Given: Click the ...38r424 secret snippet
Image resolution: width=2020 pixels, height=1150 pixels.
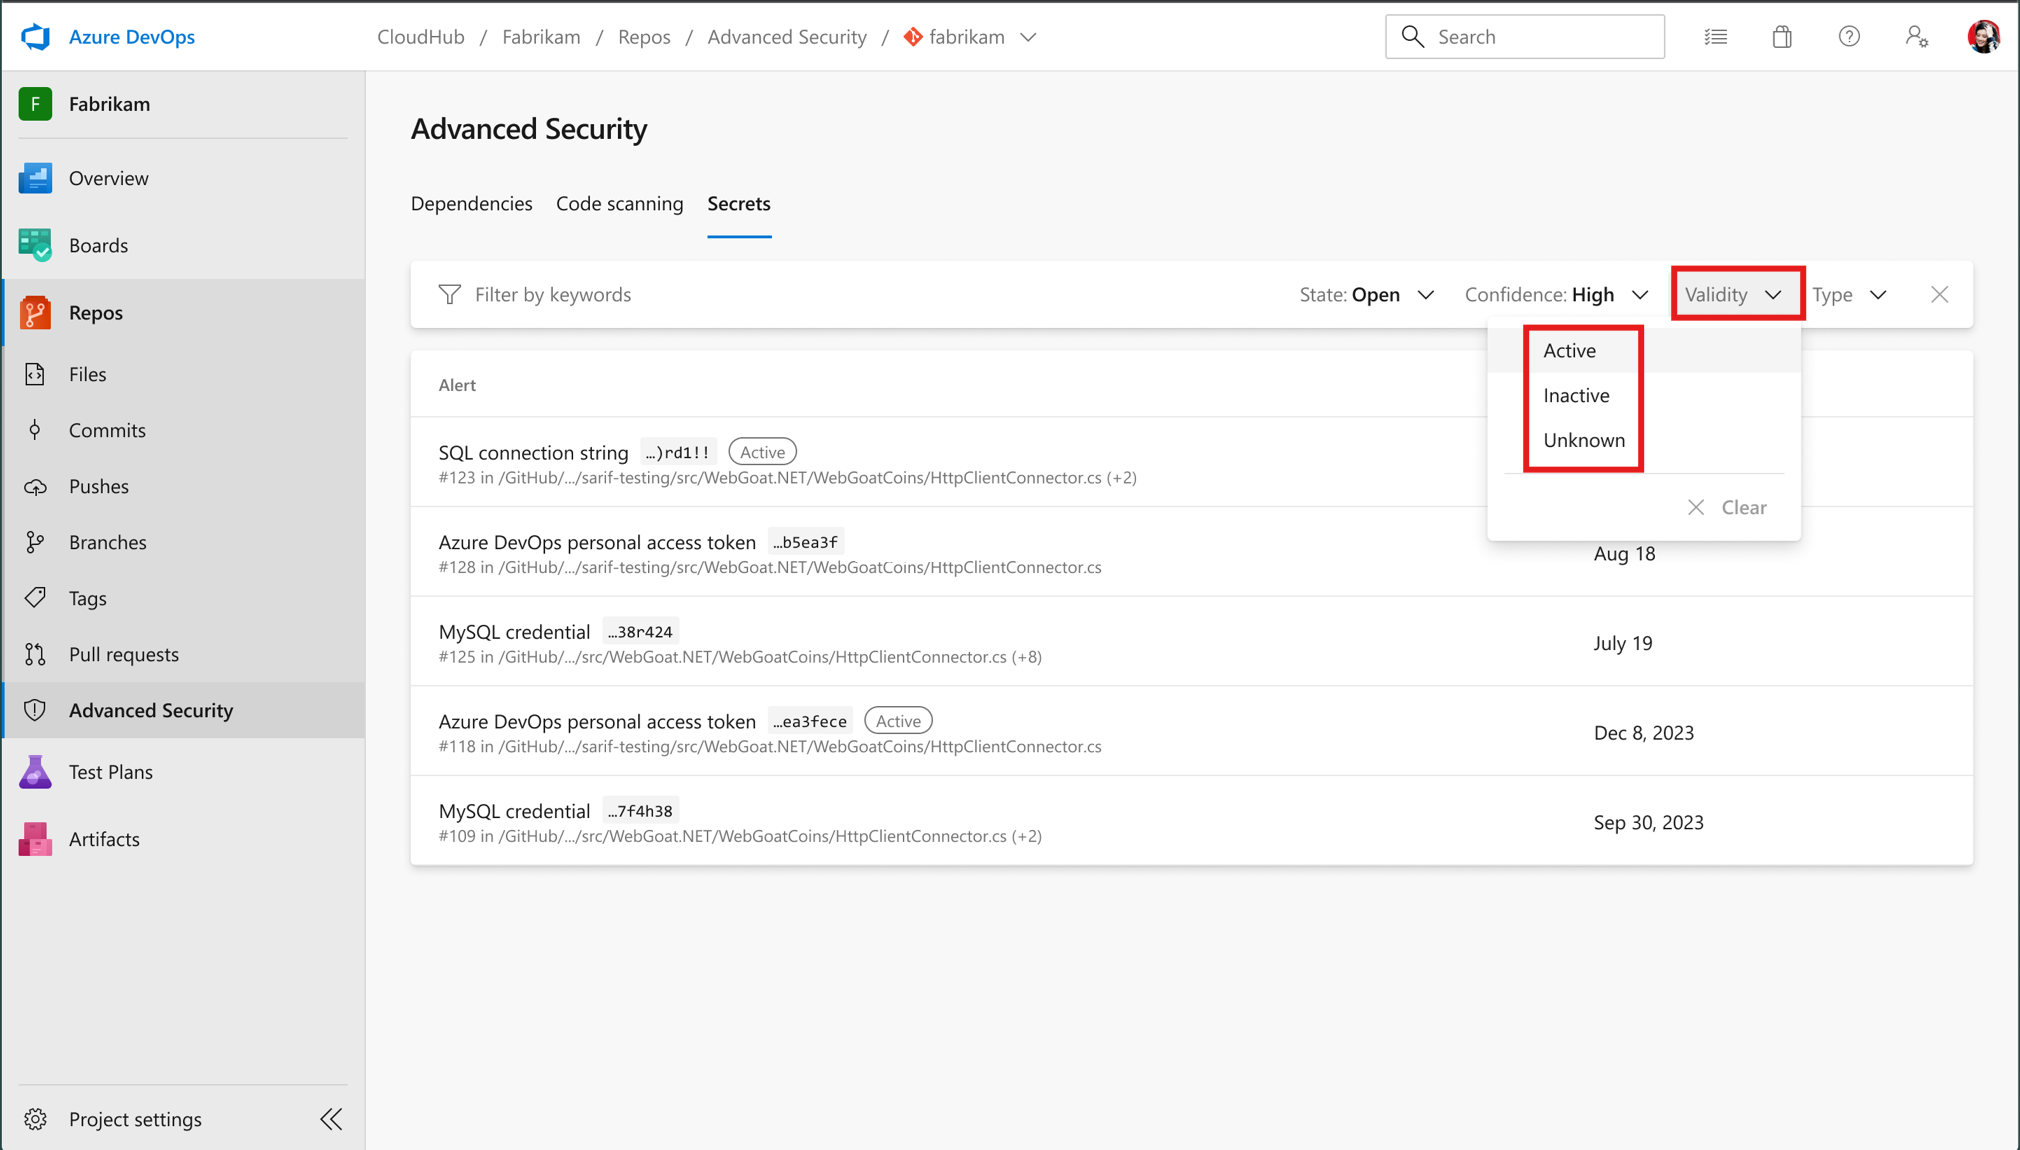Looking at the screenshot, I should click(641, 632).
